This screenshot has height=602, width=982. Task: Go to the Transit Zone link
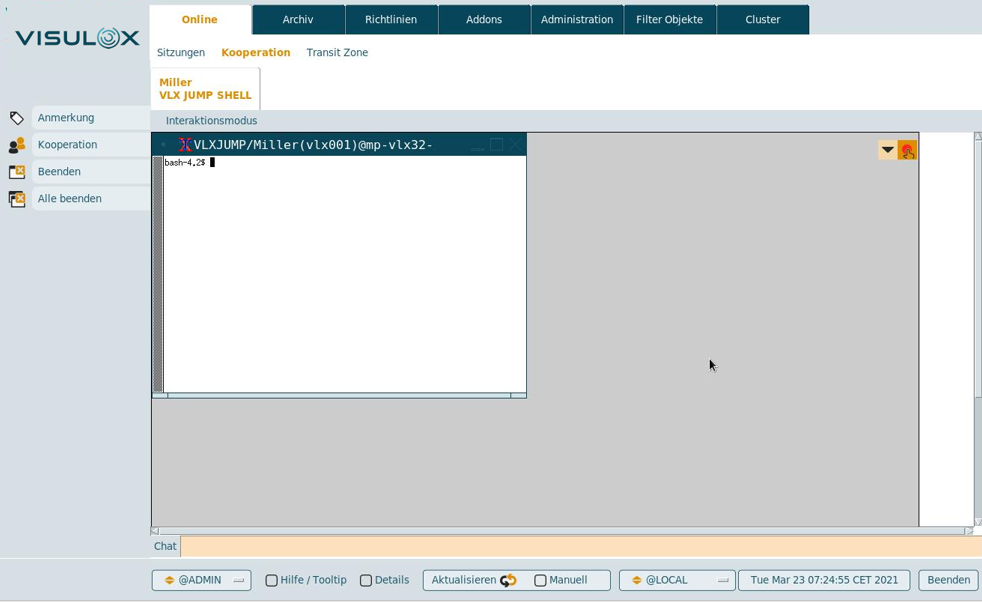point(337,52)
